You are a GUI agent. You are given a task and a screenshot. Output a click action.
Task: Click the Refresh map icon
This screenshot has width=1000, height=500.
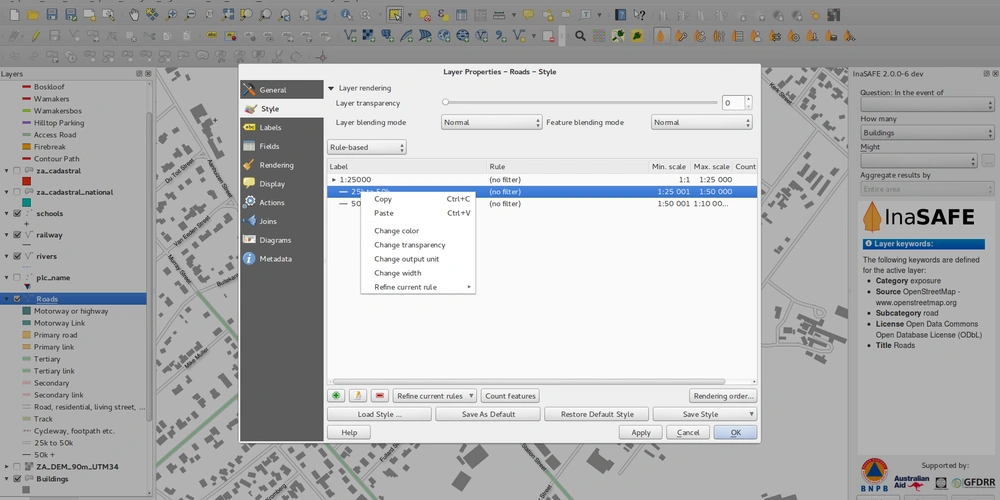click(x=323, y=15)
